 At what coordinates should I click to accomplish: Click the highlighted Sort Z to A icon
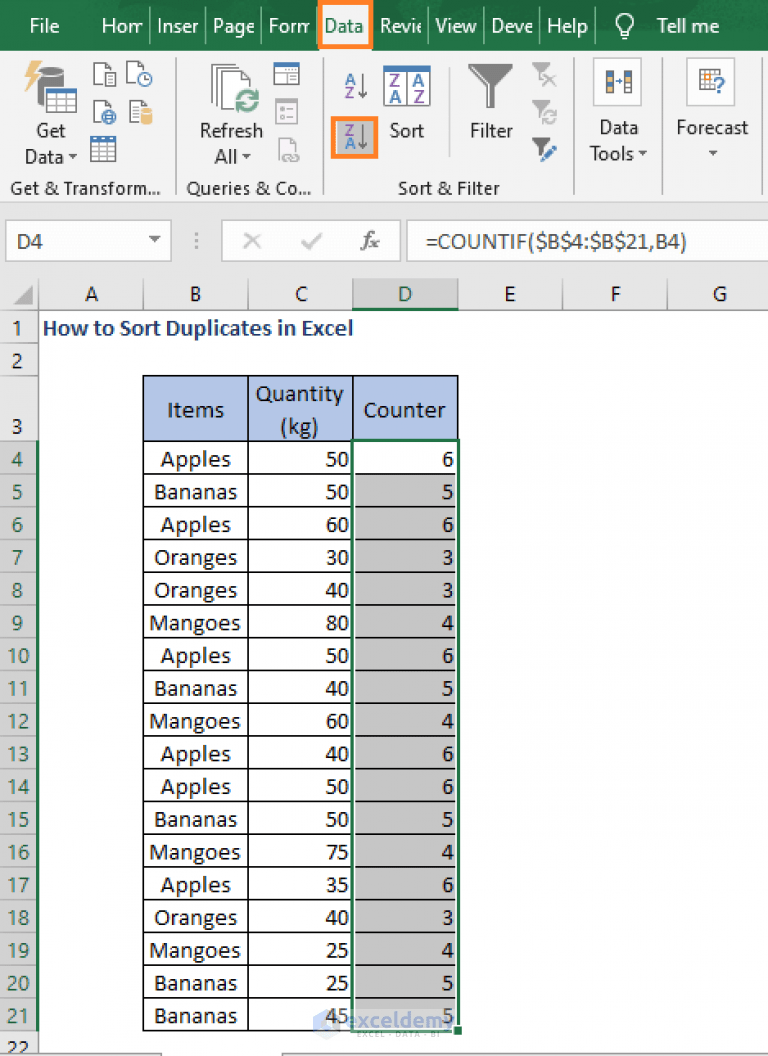(x=354, y=136)
